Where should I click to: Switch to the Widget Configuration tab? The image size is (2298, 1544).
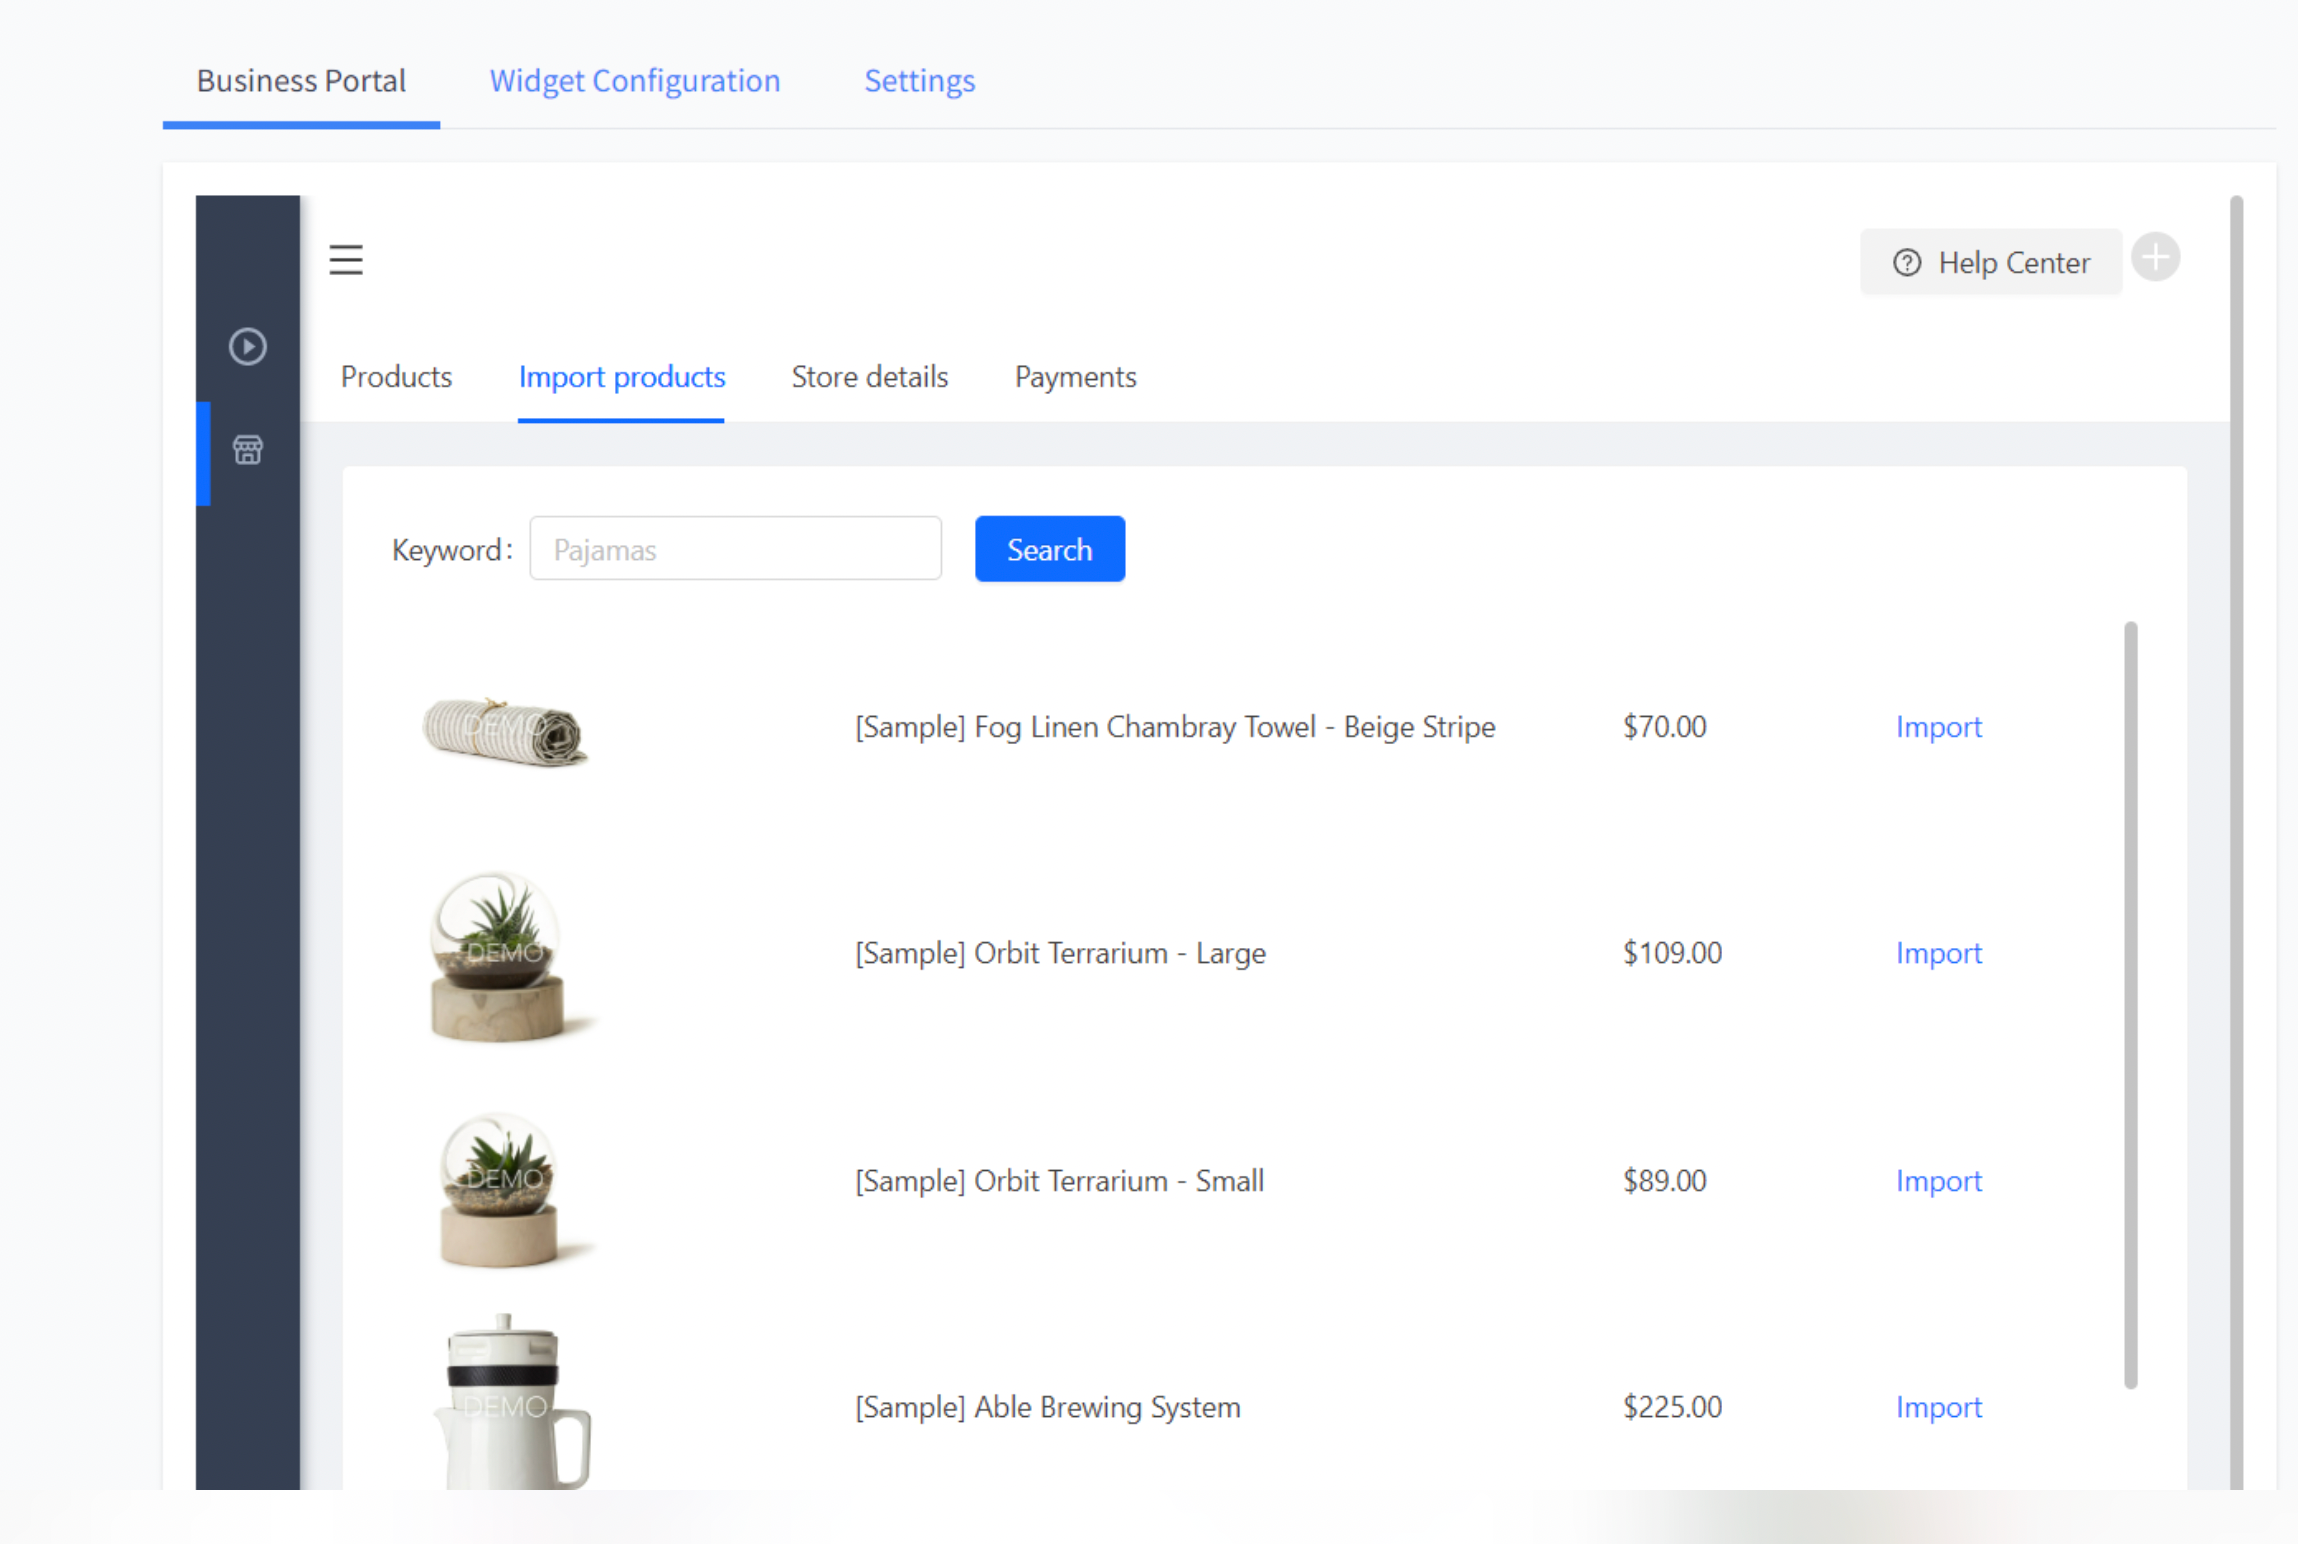pyautogui.click(x=635, y=81)
